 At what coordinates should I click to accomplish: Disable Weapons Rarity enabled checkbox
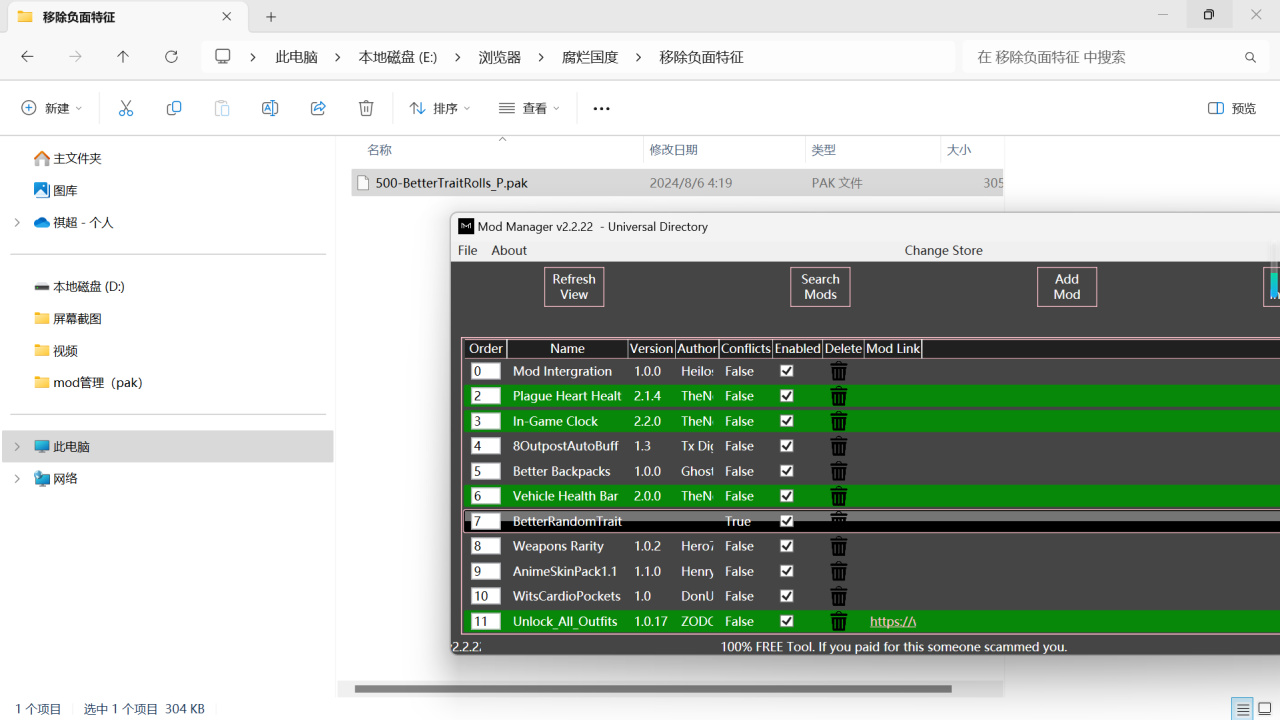(786, 546)
